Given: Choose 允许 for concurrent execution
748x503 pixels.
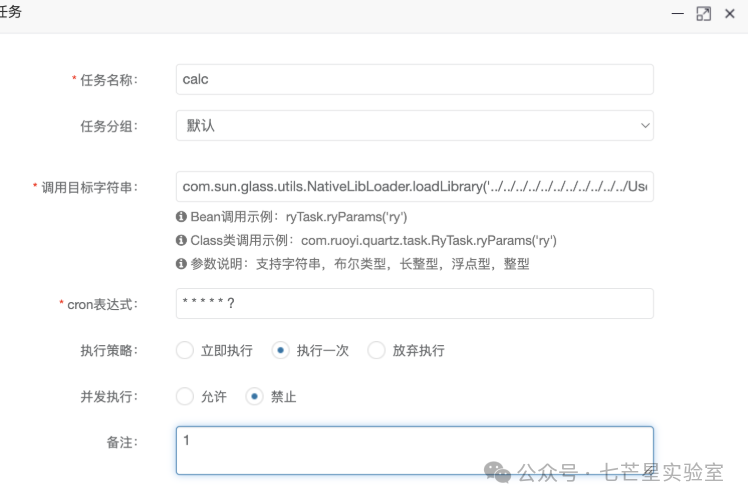Looking at the screenshot, I should 185,396.
